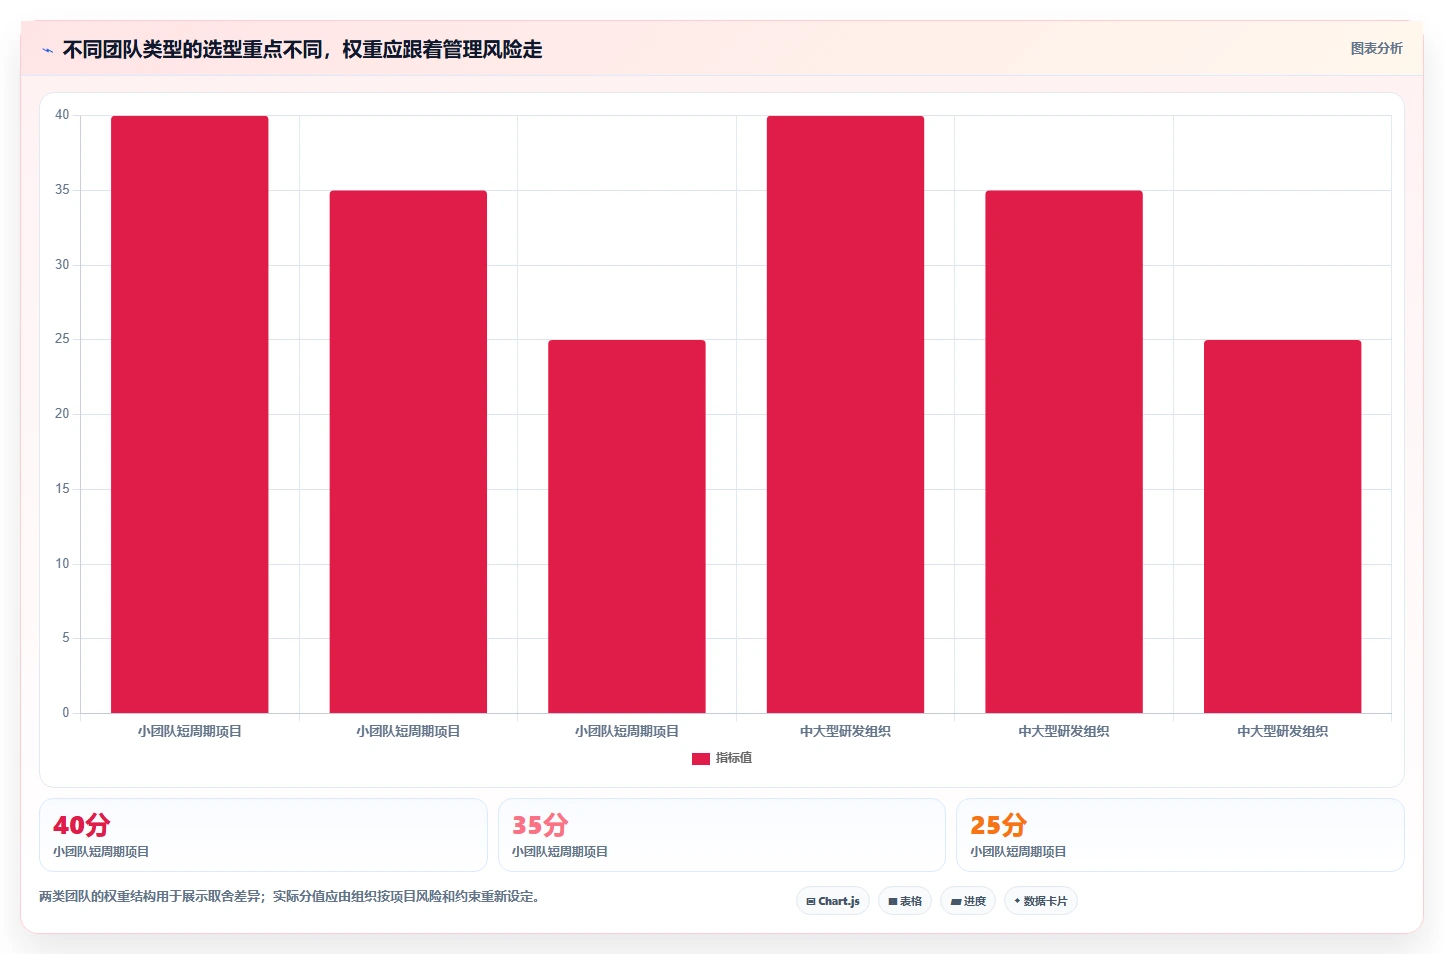
Task: Select the 40分 stat card
Action: [x=263, y=835]
